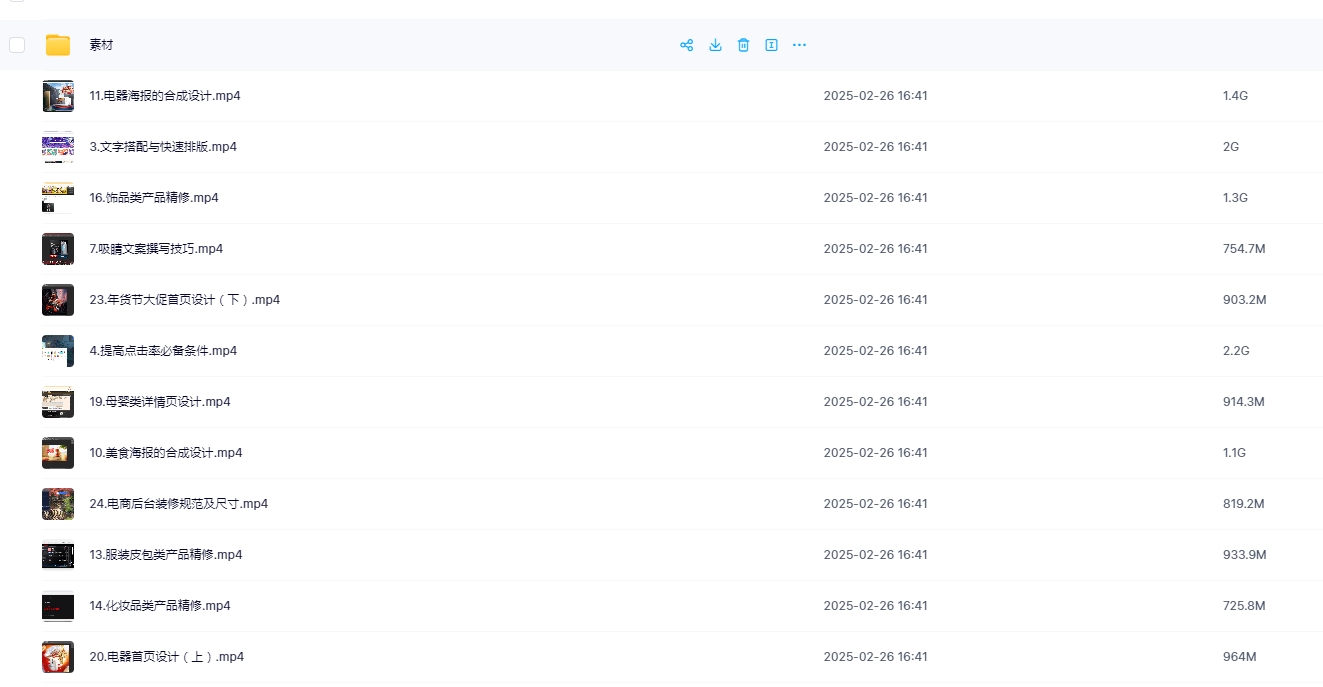Select the 16.饰品类产品精修.mp4 thumbnail
Screen dimensions: 1323x687
(58, 198)
